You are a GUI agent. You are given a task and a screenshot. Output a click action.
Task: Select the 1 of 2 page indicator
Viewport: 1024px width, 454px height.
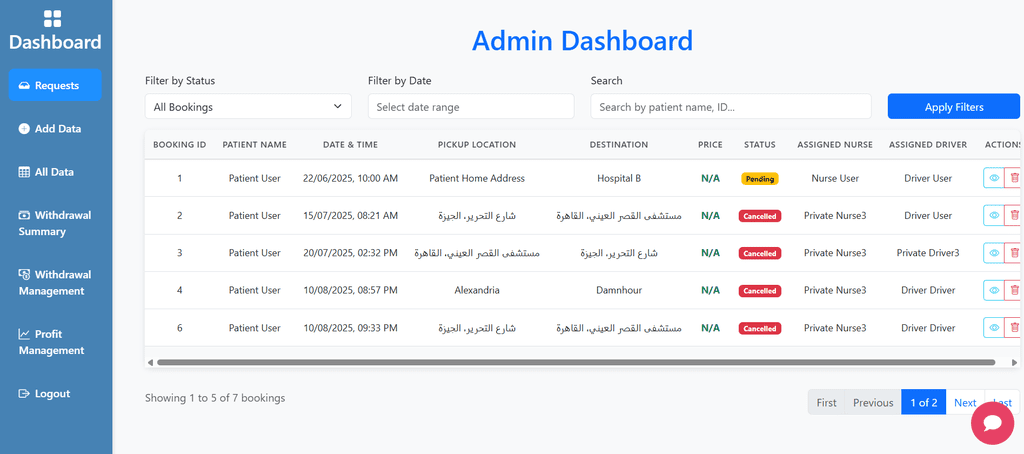point(923,402)
